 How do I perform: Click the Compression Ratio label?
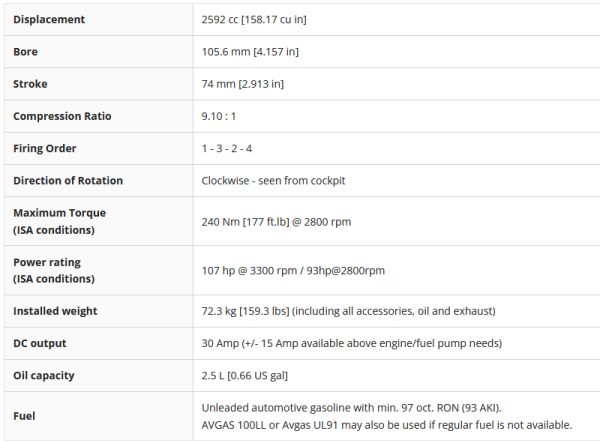[x=62, y=116]
